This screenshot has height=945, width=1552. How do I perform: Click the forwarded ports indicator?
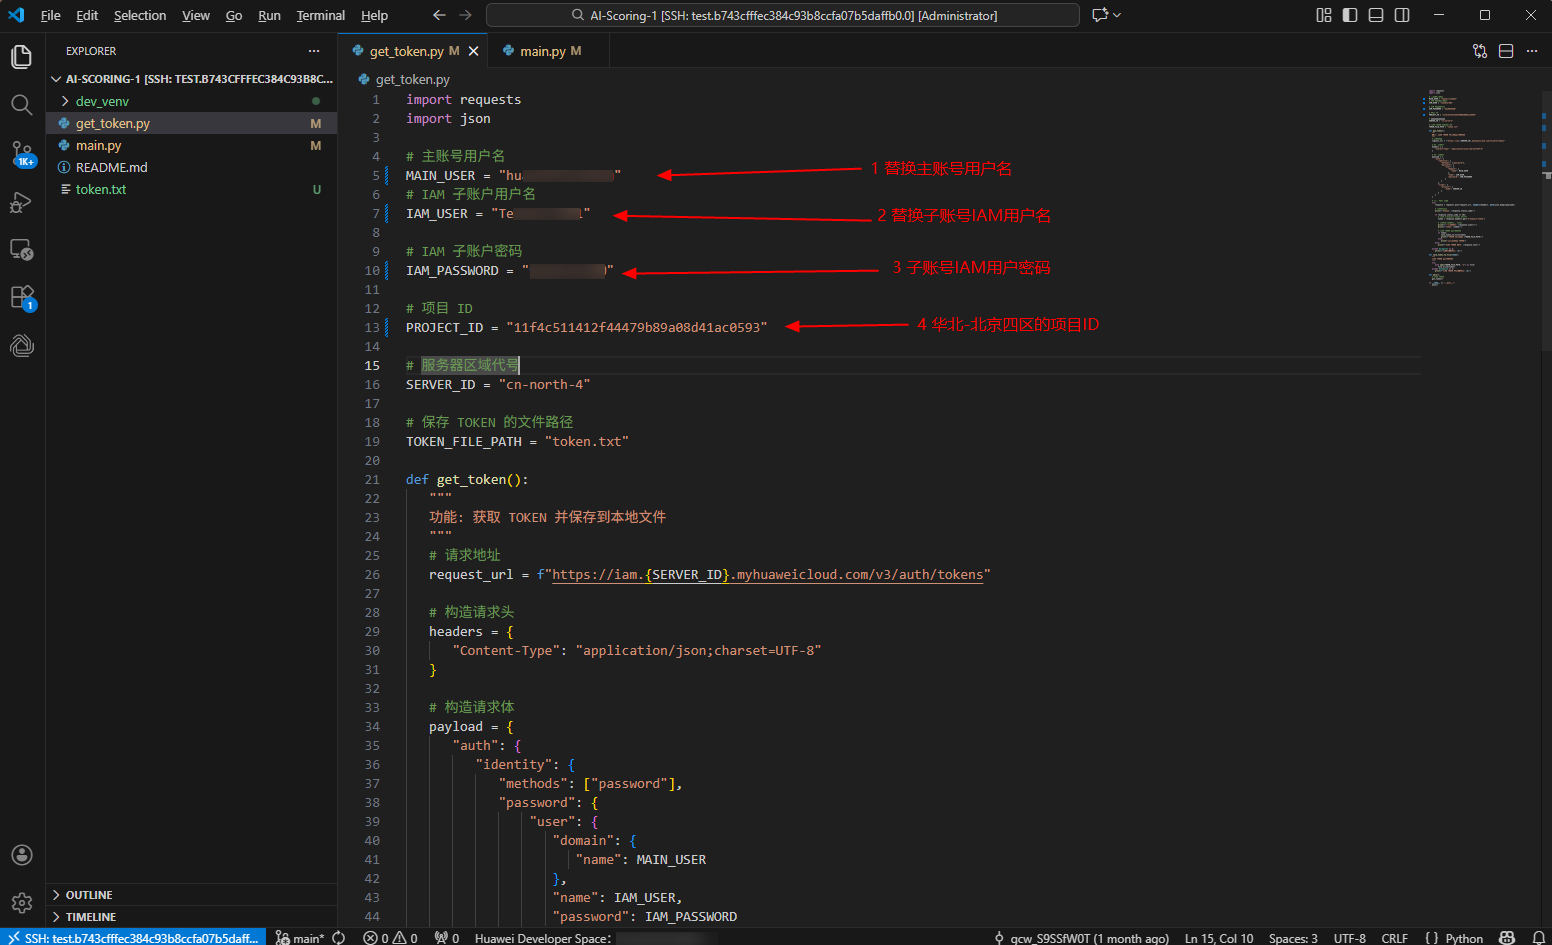pyautogui.click(x=447, y=938)
